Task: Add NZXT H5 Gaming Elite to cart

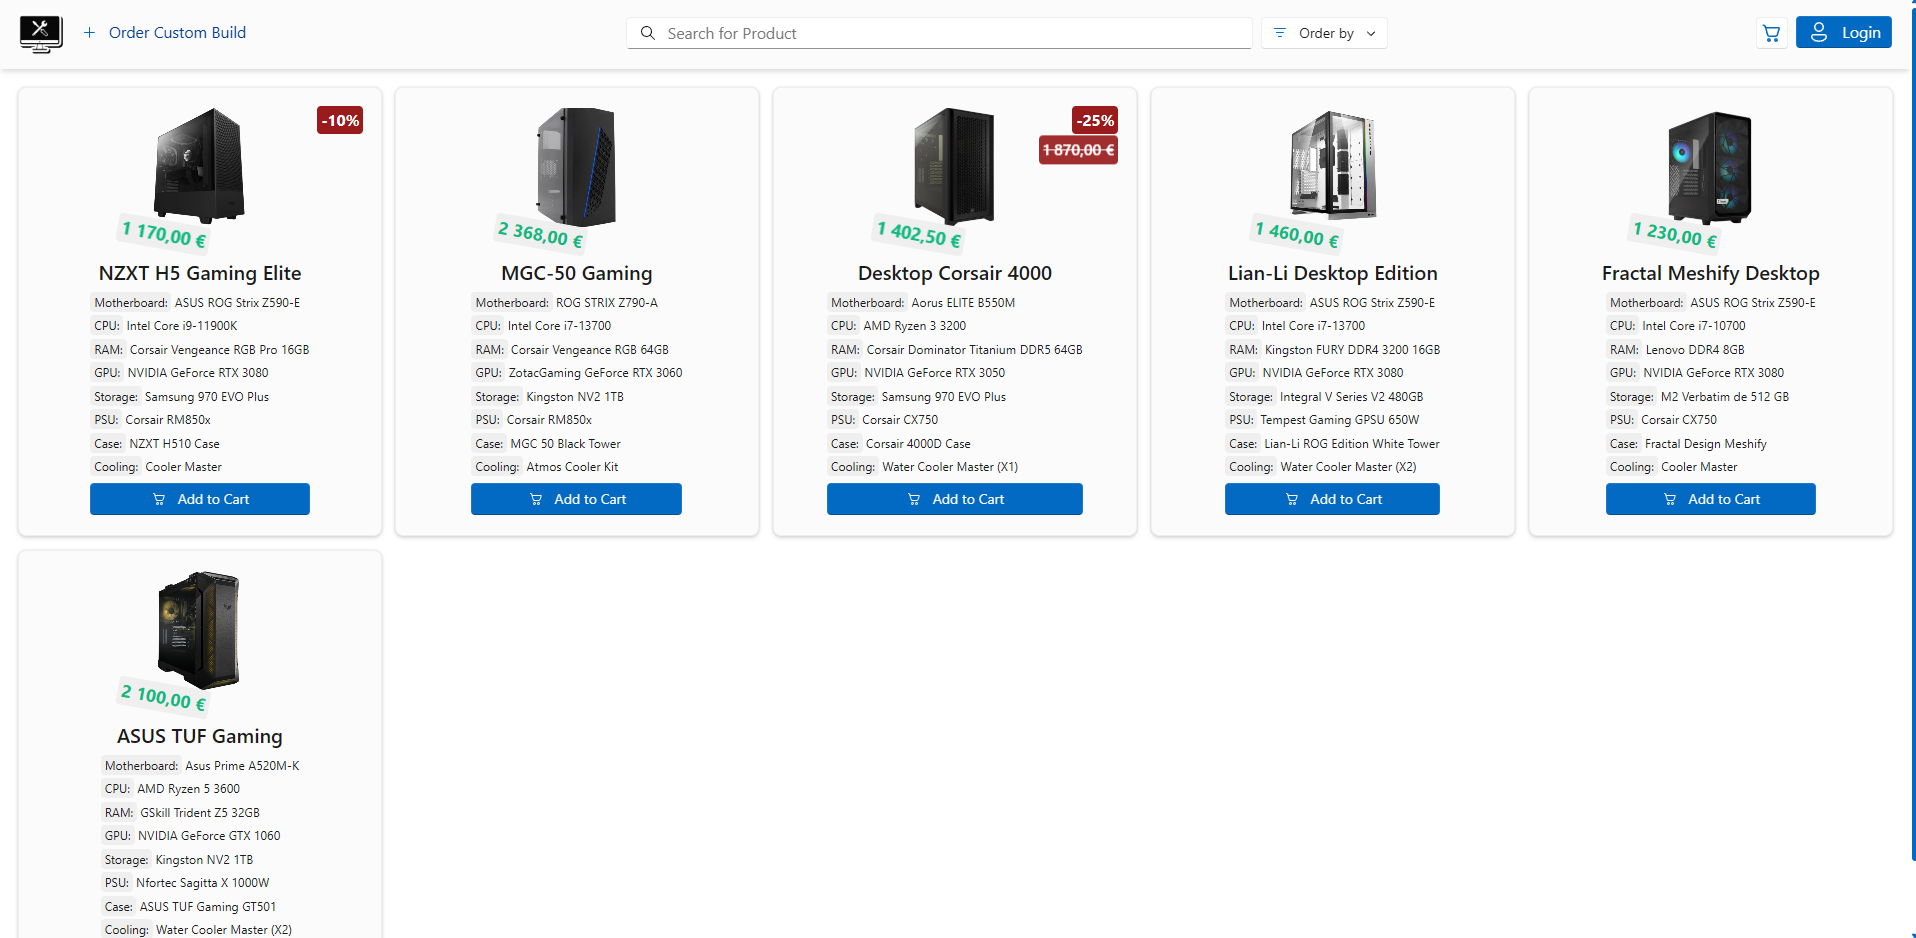Action: tap(200, 499)
